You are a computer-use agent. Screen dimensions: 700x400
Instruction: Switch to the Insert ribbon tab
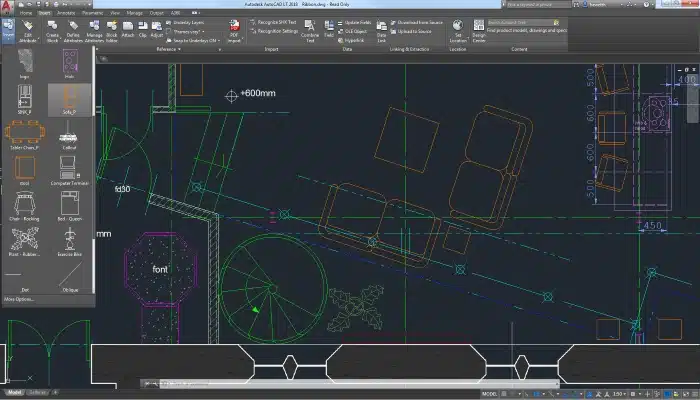coord(44,13)
